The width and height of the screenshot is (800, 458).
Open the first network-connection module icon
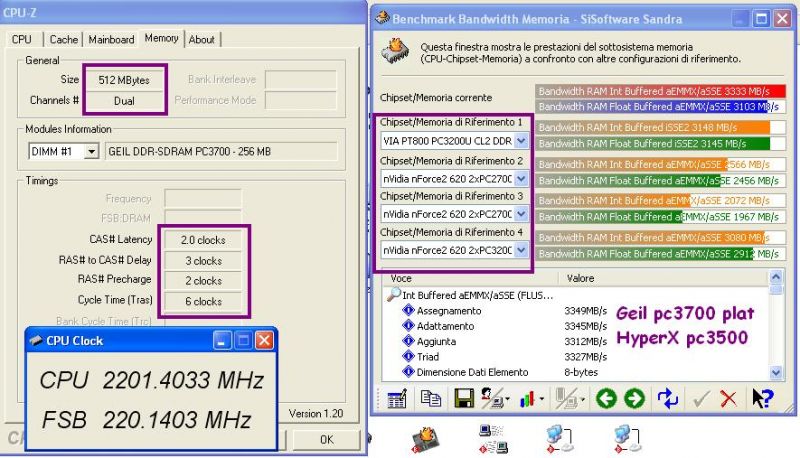[x=559, y=439]
